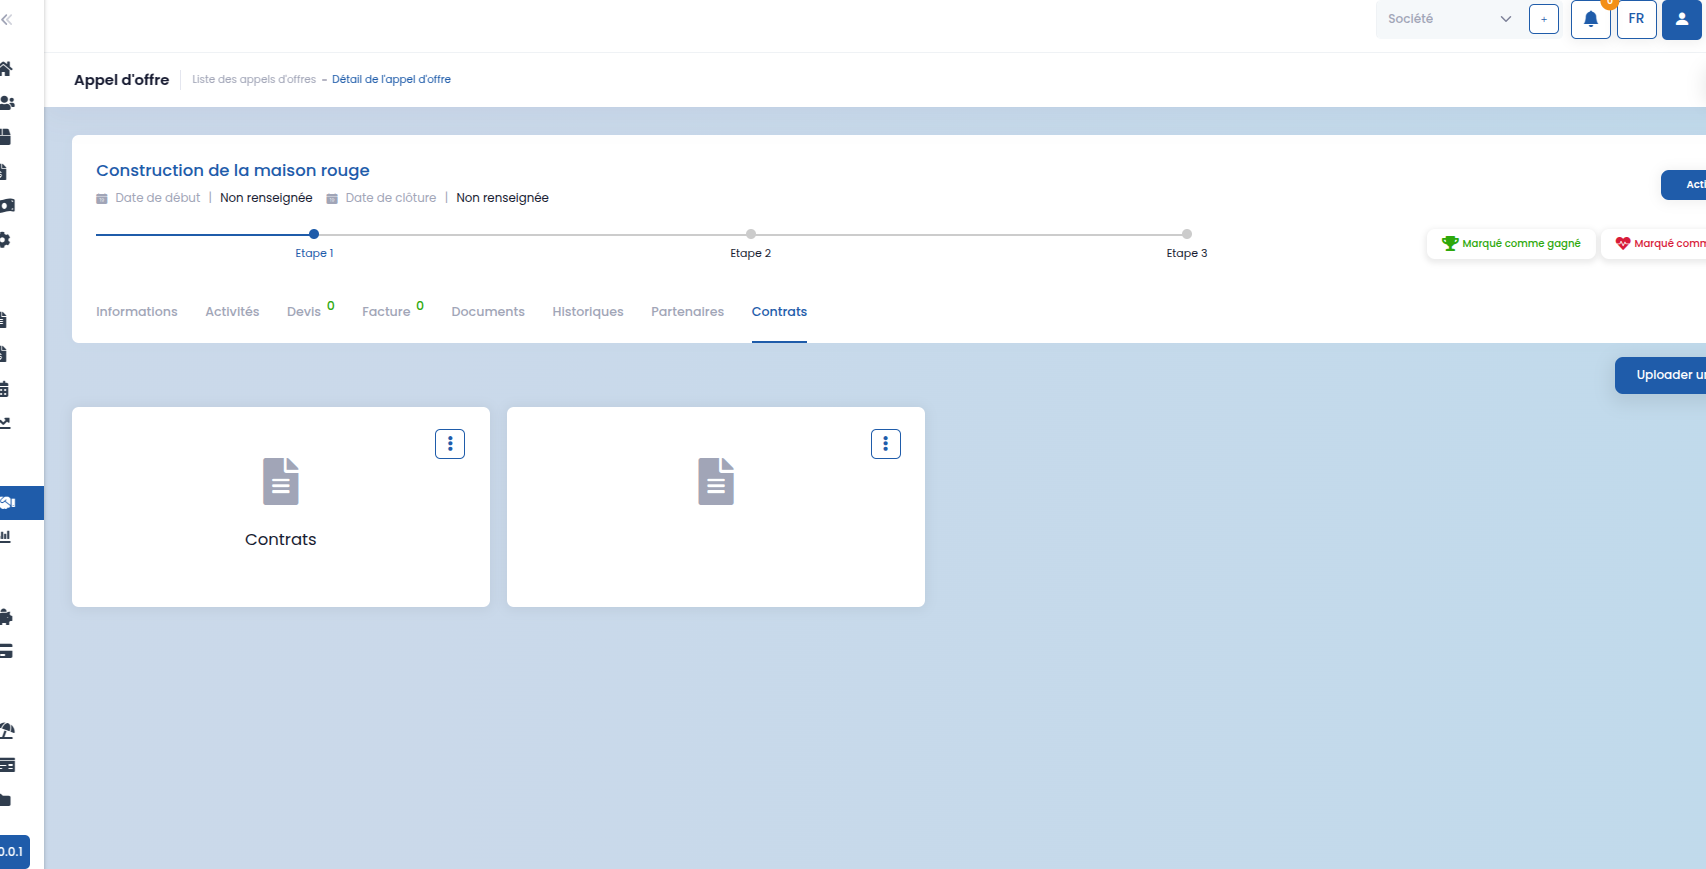Open the umbrella beach icon in the sidebar

(7, 731)
